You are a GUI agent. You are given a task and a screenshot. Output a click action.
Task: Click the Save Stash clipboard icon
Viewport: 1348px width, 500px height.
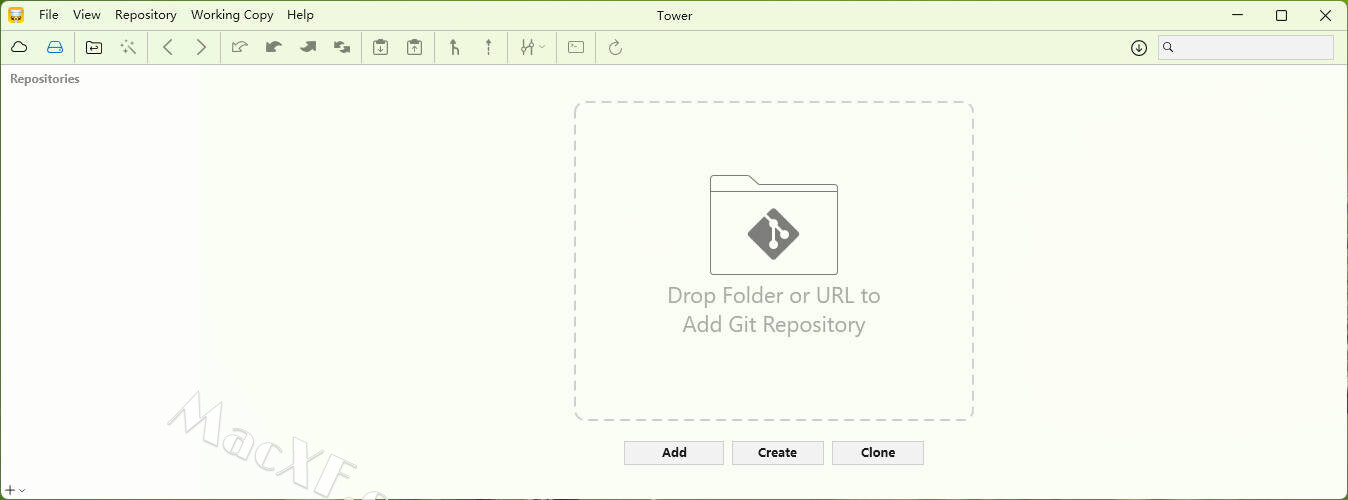pos(380,47)
